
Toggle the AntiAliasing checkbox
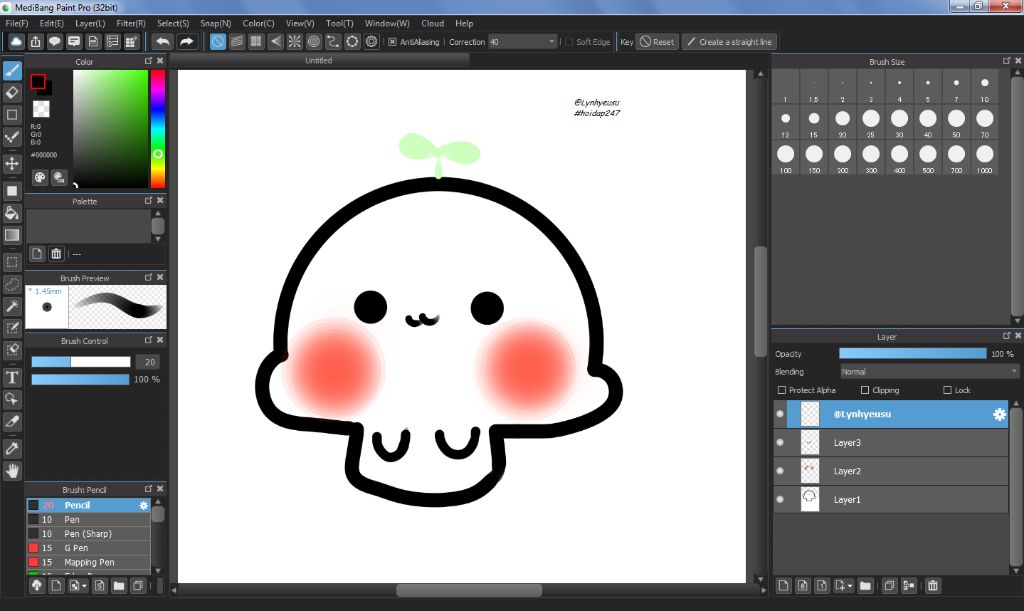coord(392,42)
